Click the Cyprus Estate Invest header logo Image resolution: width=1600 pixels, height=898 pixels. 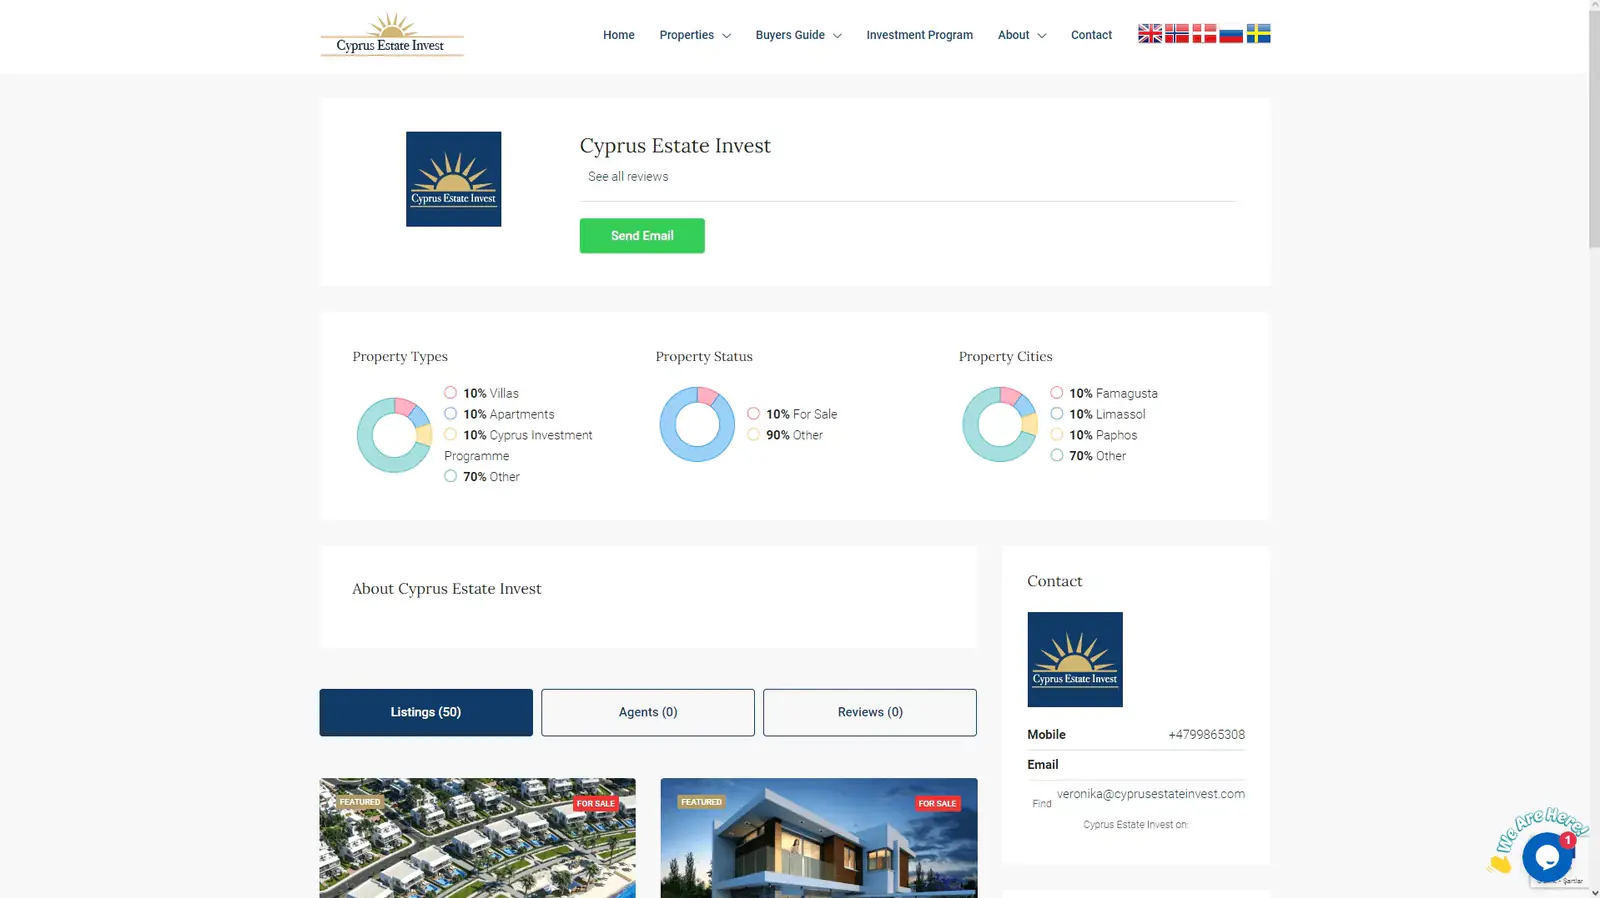pyautogui.click(x=392, y=35)
